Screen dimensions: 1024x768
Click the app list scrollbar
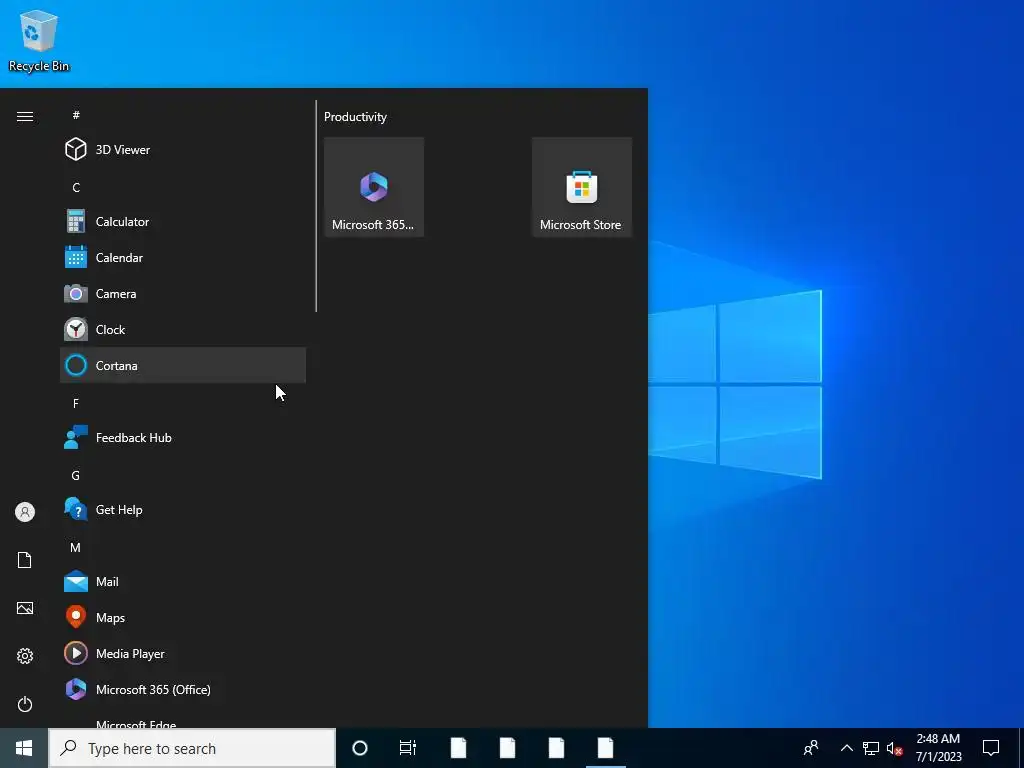[316, 206]
